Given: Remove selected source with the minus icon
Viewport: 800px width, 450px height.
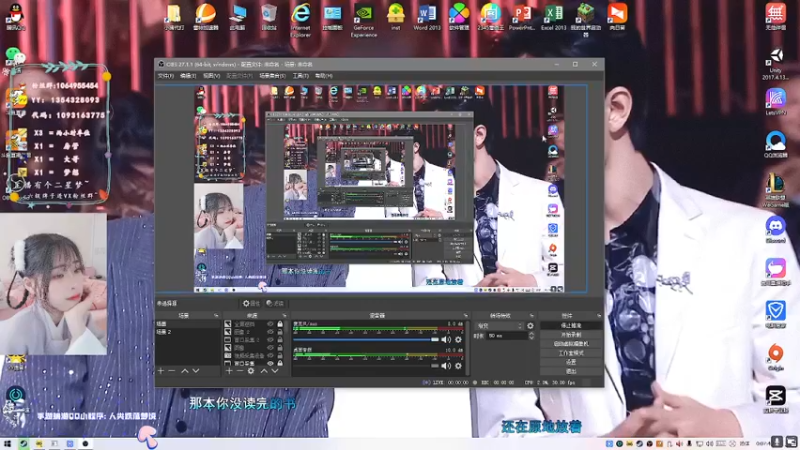Looking at the screenshot, I should pos(240,371).
